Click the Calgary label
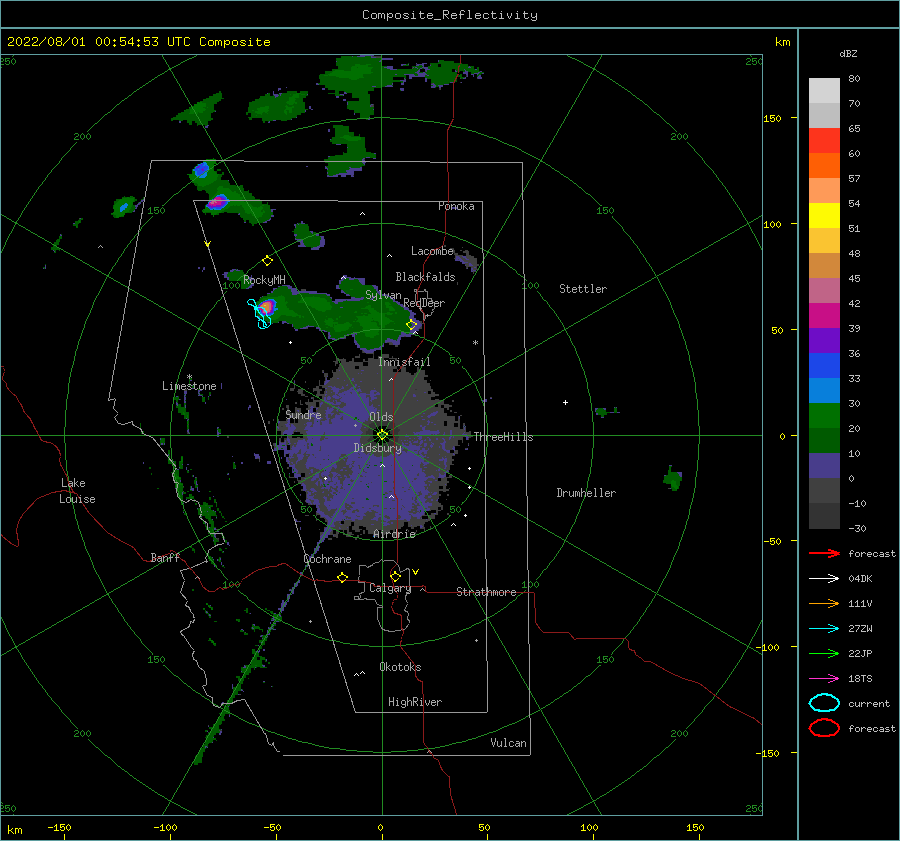The height and width of the screenshot is (841, 900). click(x=390, y=588)
